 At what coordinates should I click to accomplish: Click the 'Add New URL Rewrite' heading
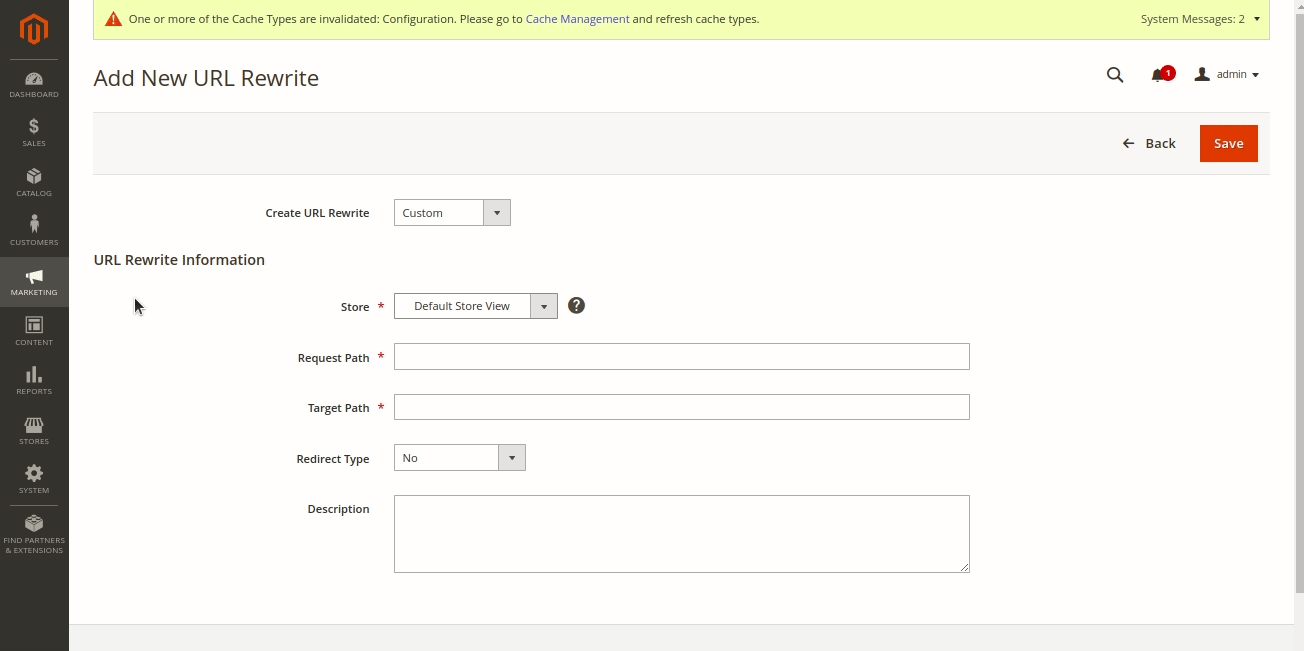[206, 78]
